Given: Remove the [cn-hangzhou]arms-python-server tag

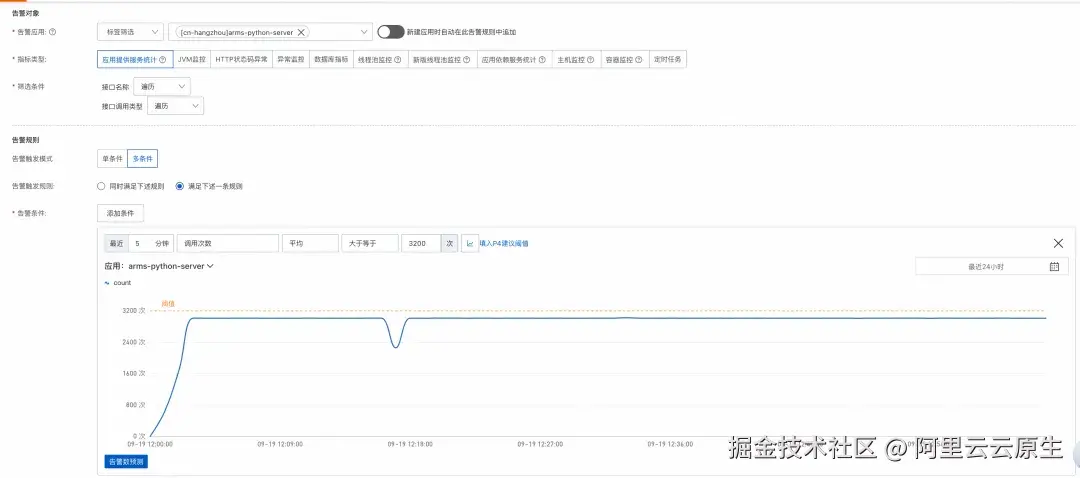Looking at the screenshot, I should [301, 32].
